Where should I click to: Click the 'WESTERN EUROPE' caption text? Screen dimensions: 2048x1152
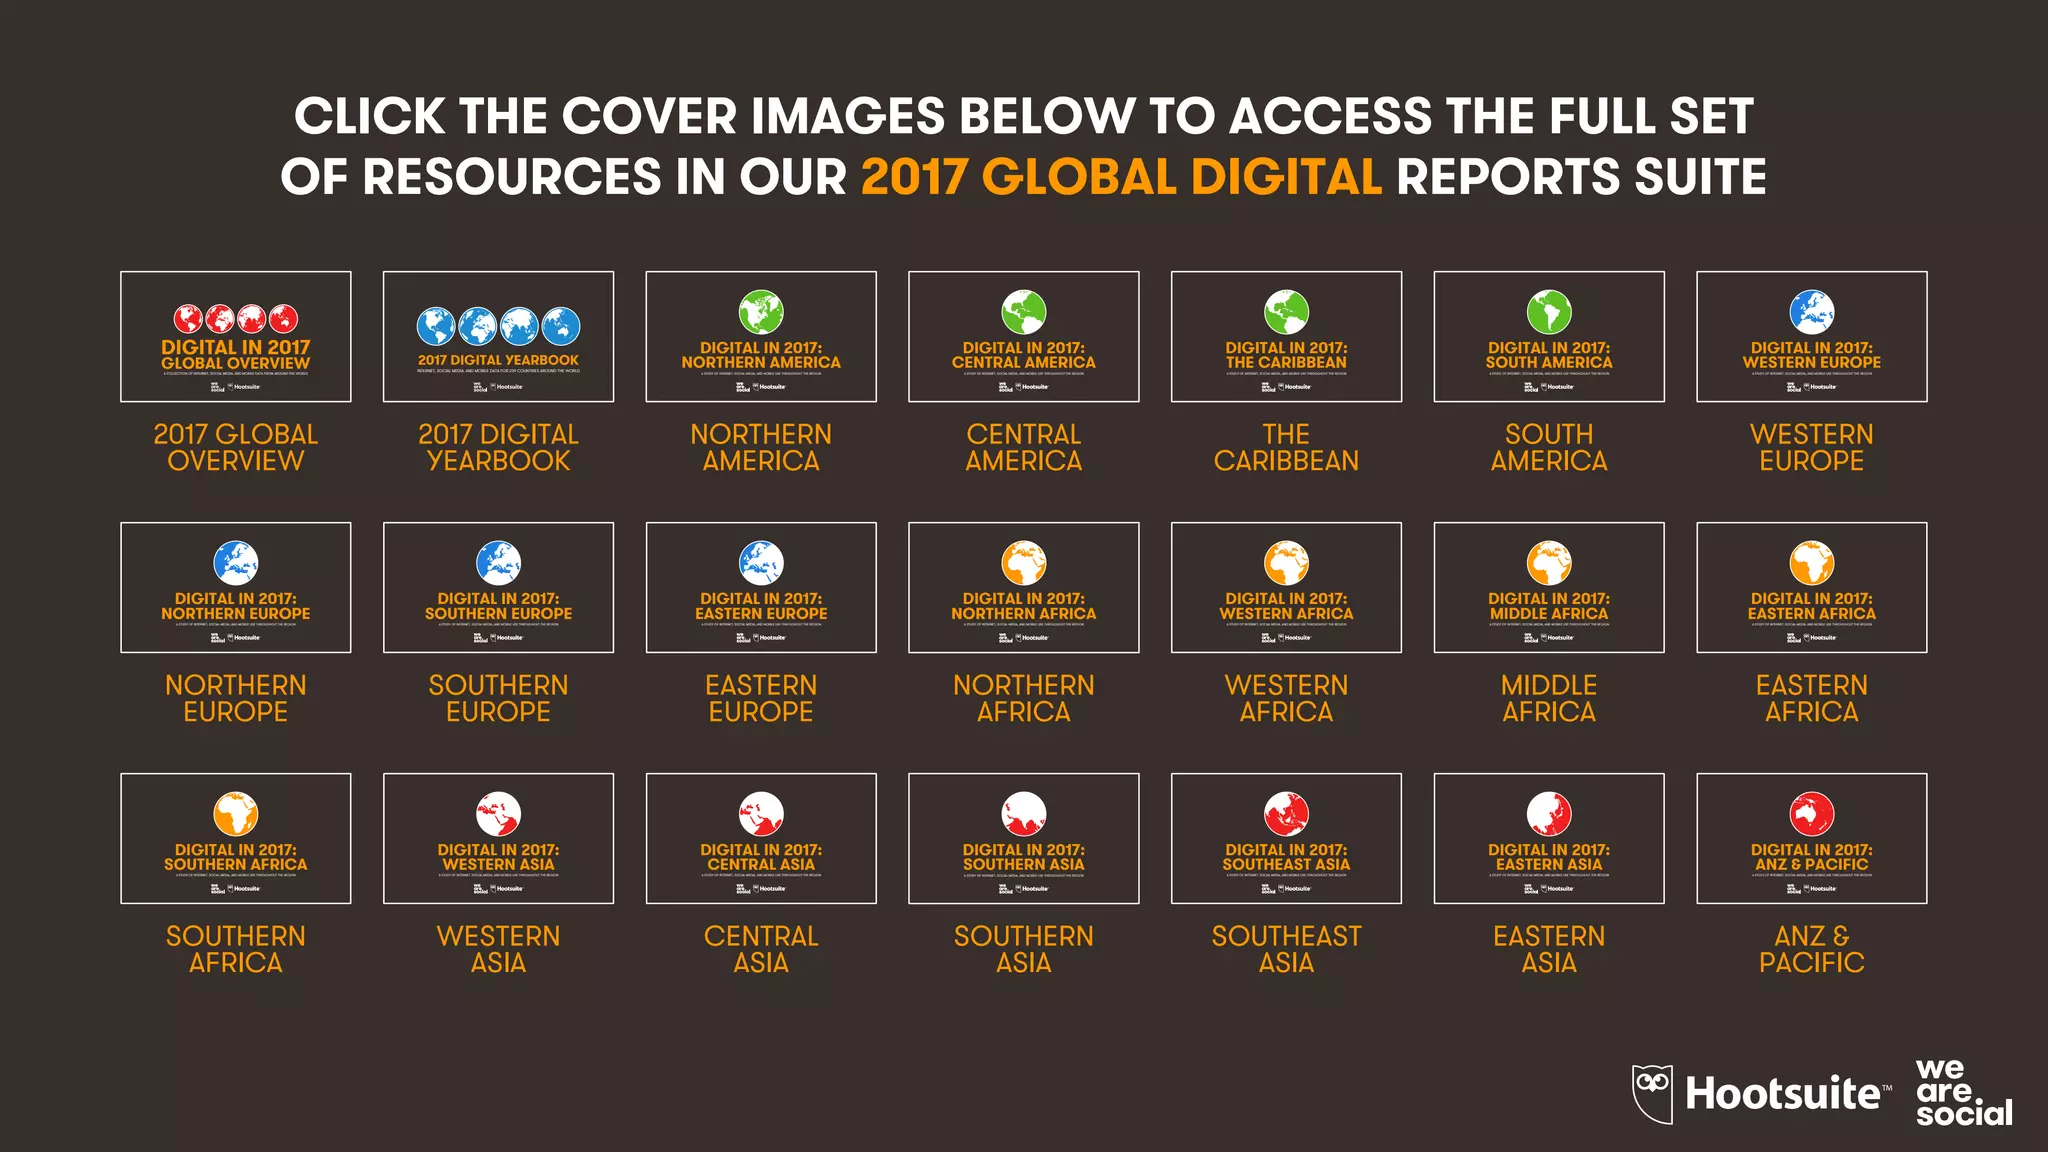(x=1812, y=448)
